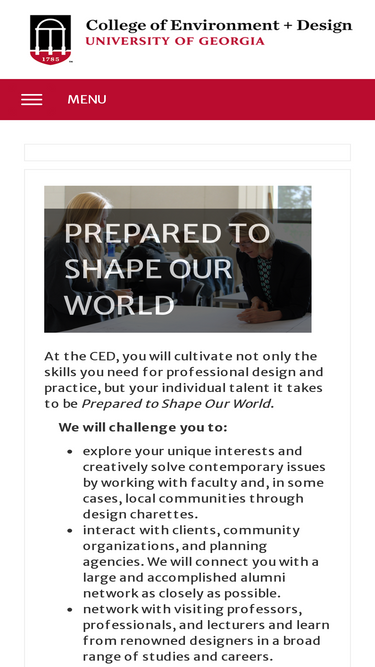375x667 pixels.
Task: Click the At the CED intro paragraph
Action: pos(184,379)
